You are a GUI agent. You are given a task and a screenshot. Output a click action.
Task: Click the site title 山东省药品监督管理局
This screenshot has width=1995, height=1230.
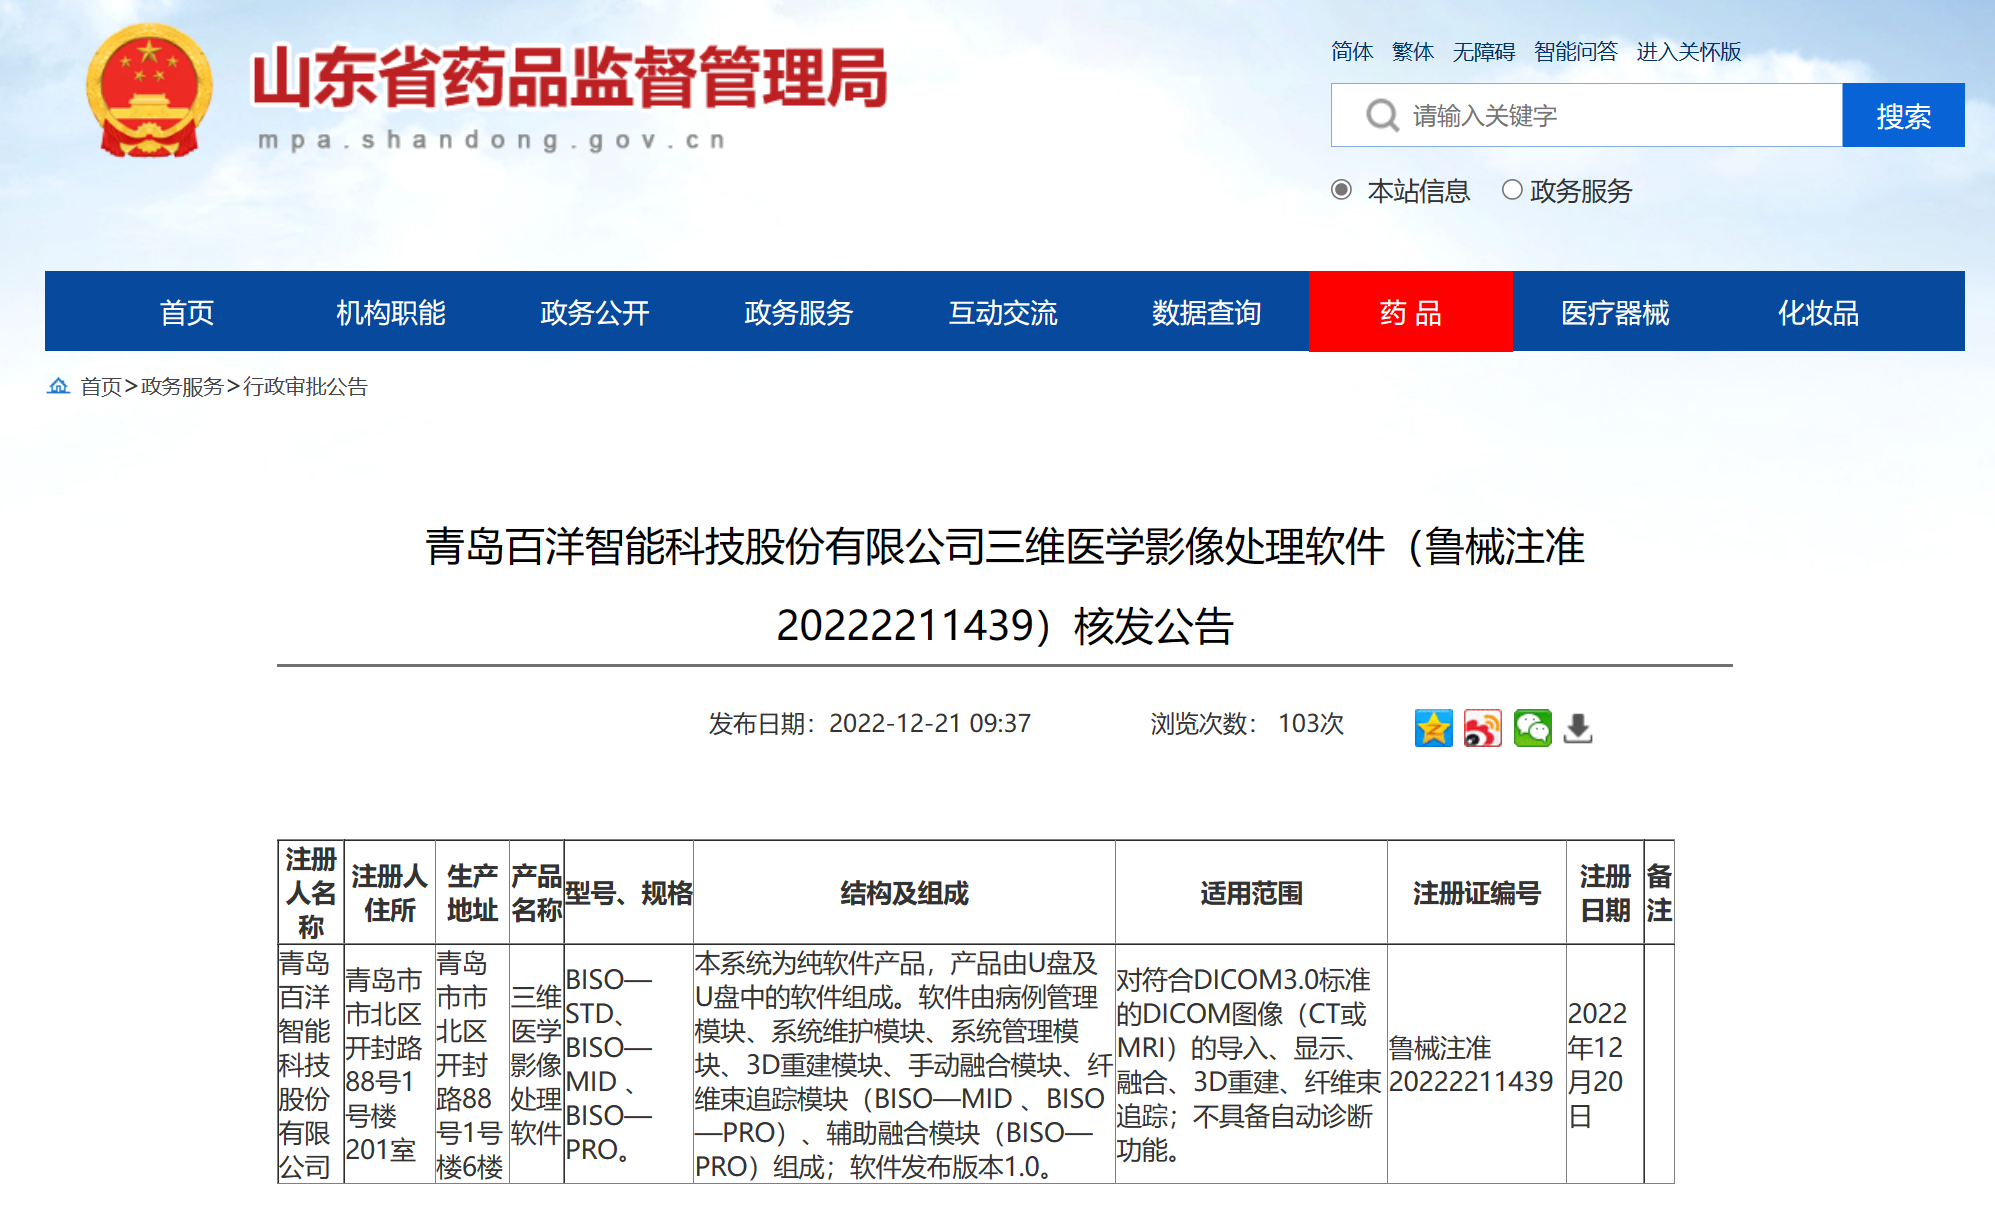pyautogui.click(x=569, y=78)
